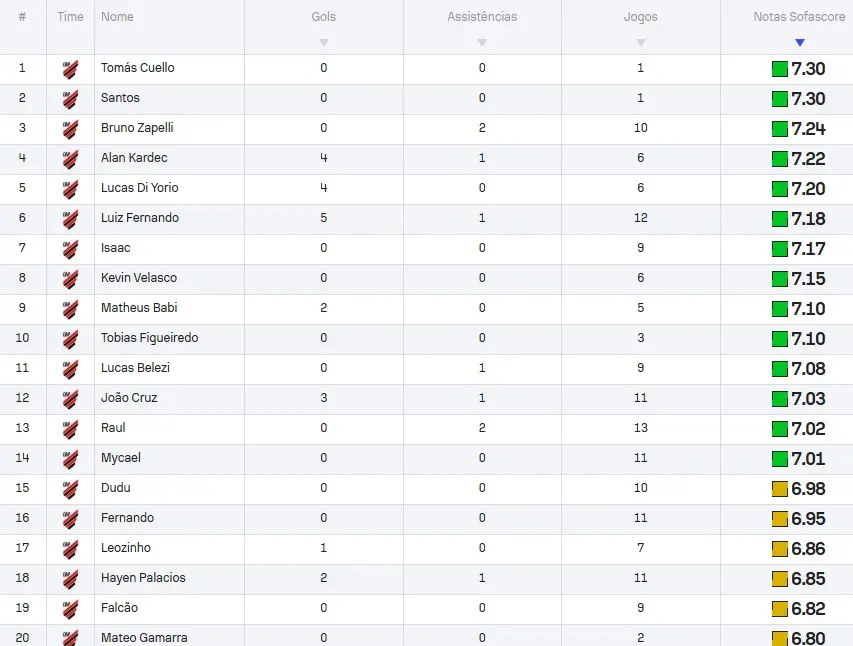Click the club badge in Falcão's row
This screenshot has height=646, width=853.
coord(70,608)
